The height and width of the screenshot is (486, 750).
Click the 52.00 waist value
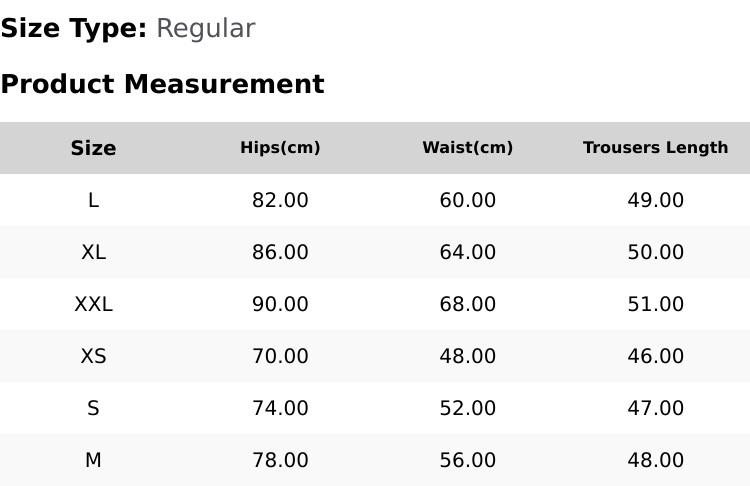(467, 409)
